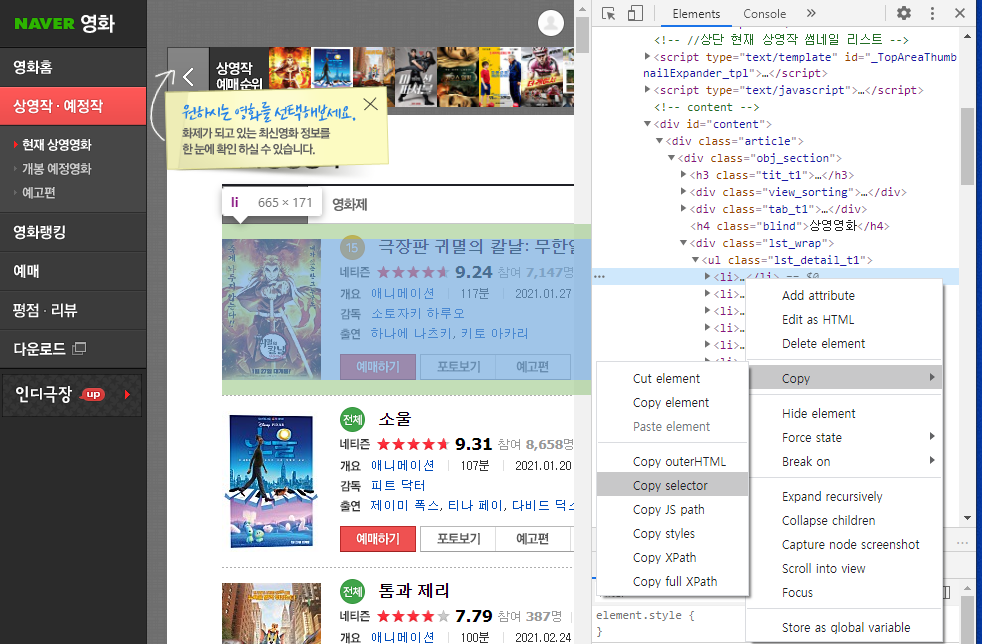
Task: Select Store as global variable
Action: point(844,627)
